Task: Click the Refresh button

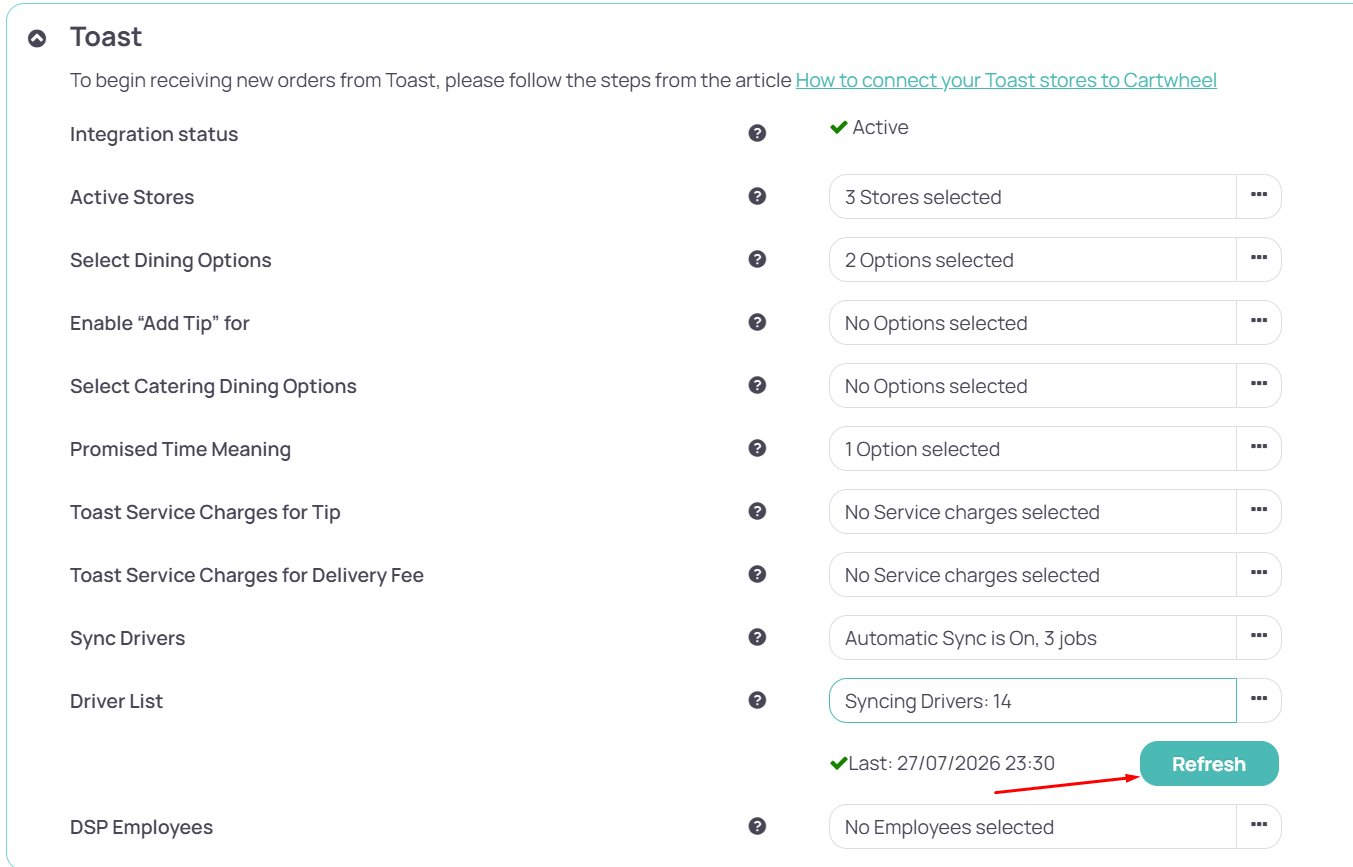Action: click(x=1209, y=764)
